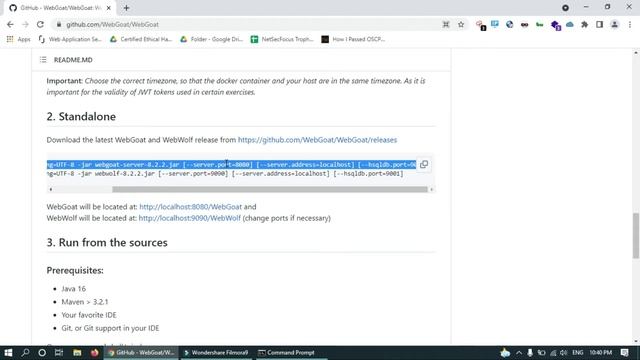The width and height of the screenshot is (640, 360).
Task: Click the code block horizontal scrollbar thumb
Action: click(x=270, y=189)
